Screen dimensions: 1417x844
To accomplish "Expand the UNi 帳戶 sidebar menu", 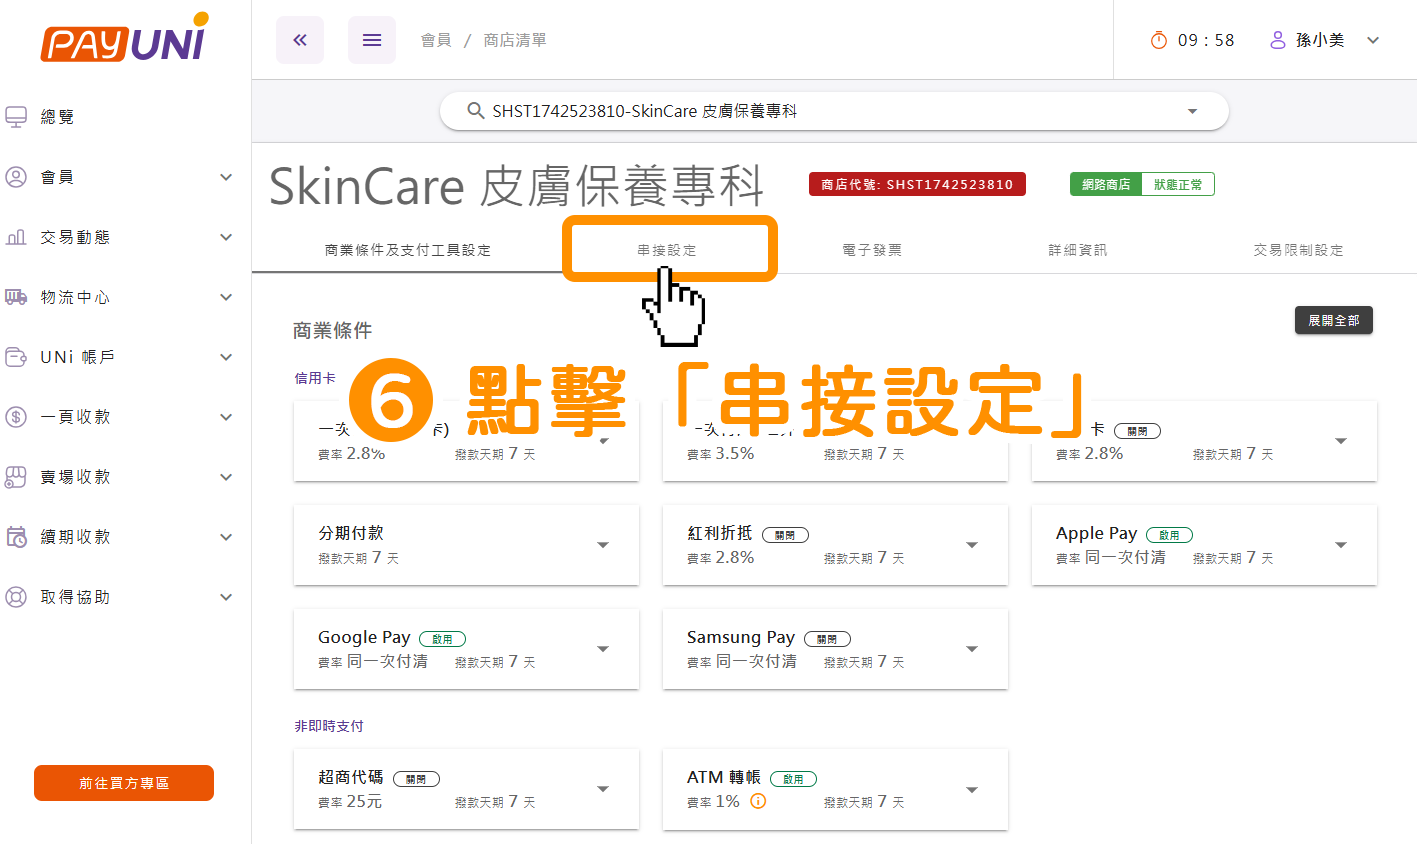I will (x=226, y=357).
